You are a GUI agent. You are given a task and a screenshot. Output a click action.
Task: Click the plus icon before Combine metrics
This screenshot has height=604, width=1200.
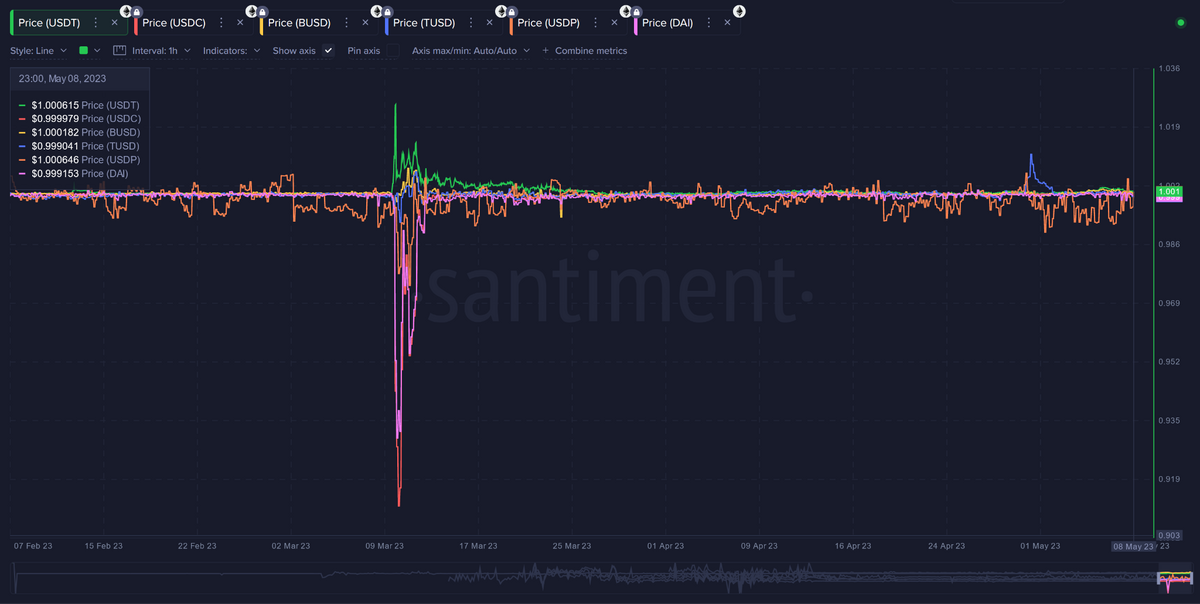pyautogui.click(x=545, y=50)
